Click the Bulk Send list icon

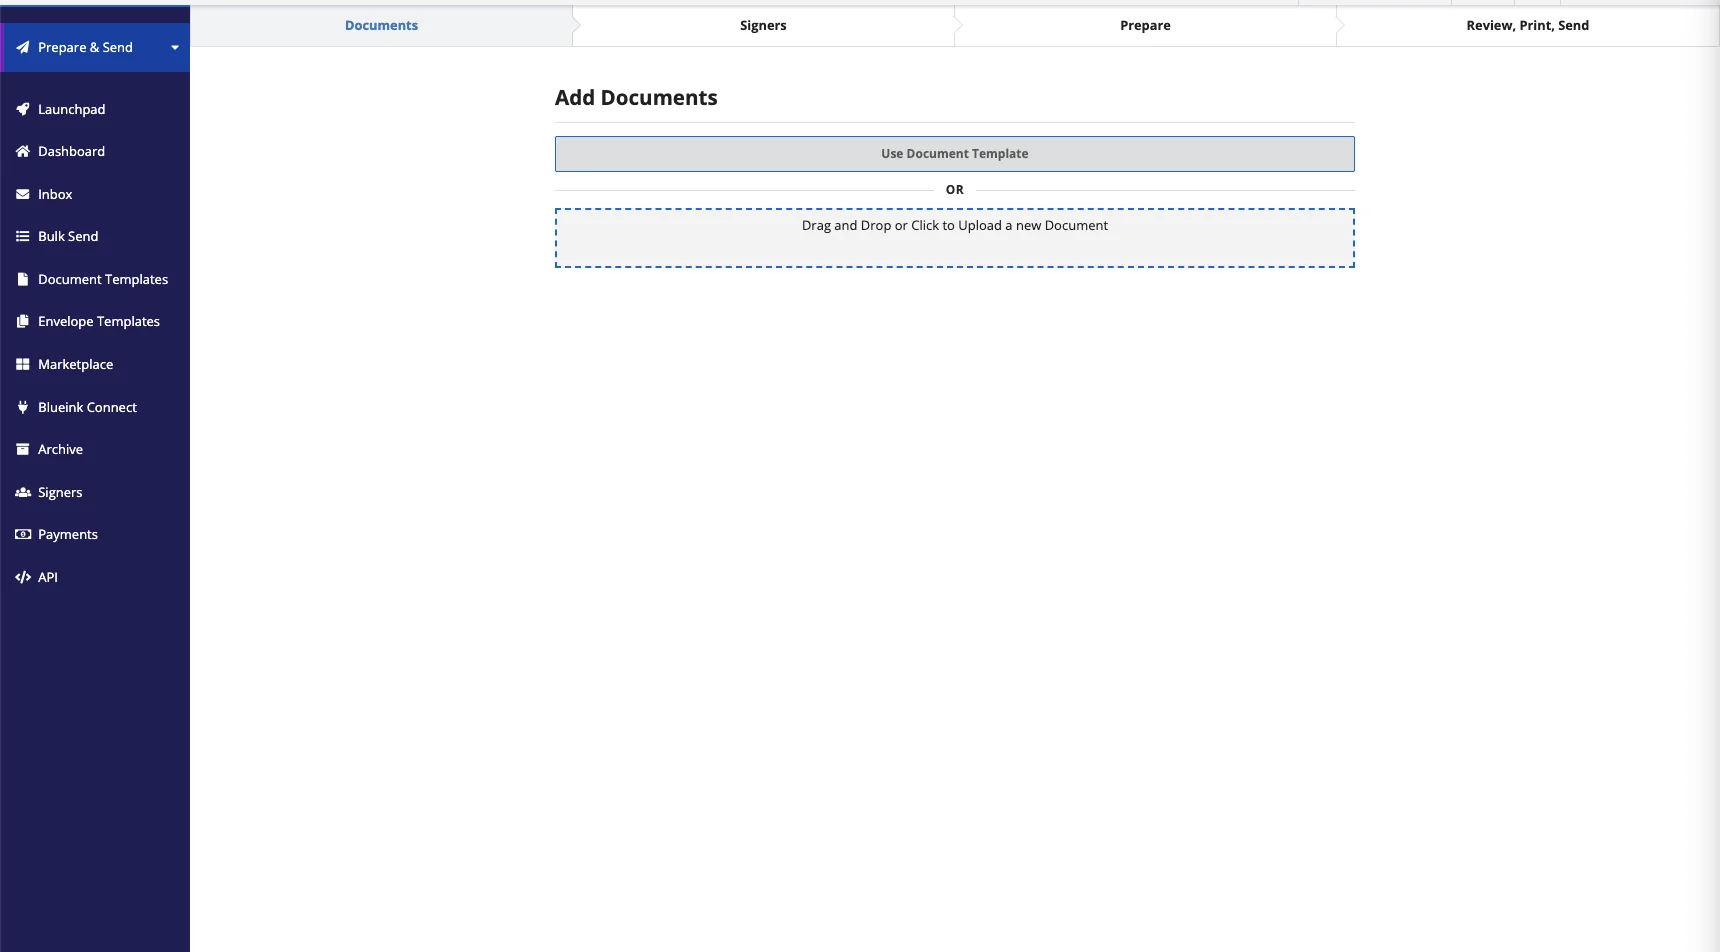(22, 236)
